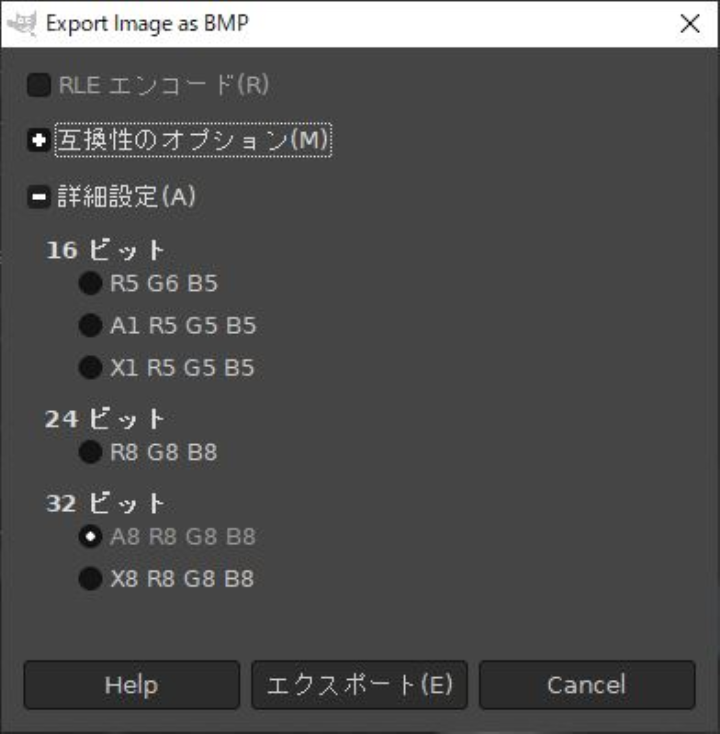Select the A8 R8 G8 B8 radio button
The image size is (720, 734).
click(90, 537)
